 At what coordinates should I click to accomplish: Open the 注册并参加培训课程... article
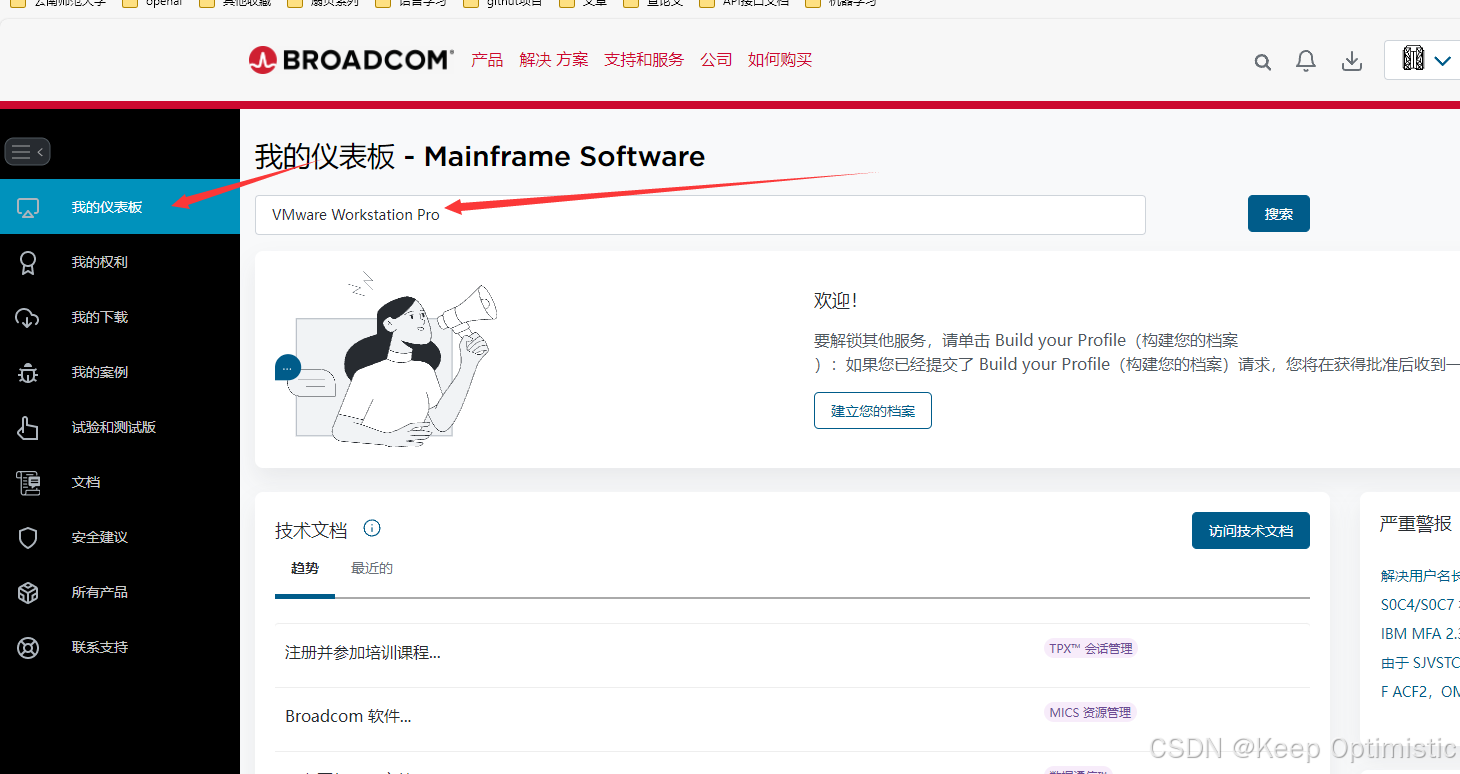pos(363,653)
